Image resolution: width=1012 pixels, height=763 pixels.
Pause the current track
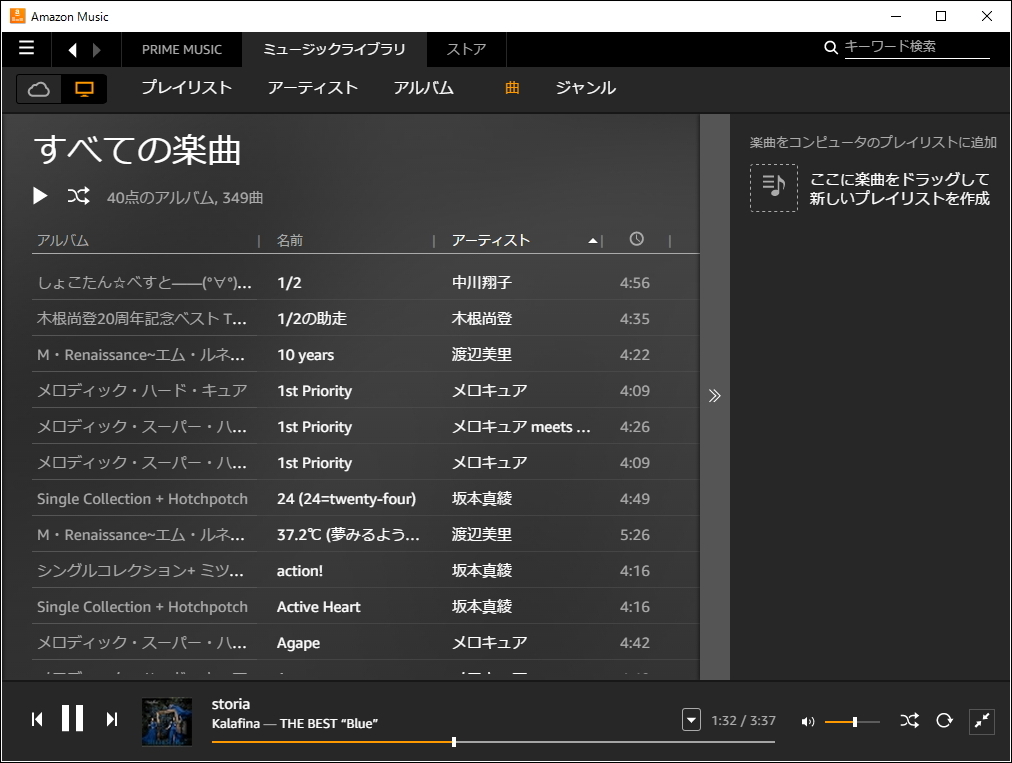pos(72,718)
